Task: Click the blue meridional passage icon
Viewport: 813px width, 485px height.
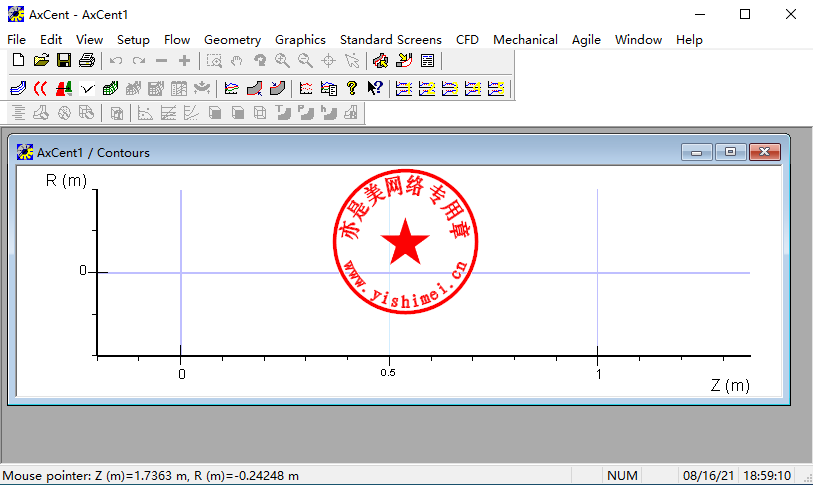Action: pyautogui.click(x=18, y=88)
